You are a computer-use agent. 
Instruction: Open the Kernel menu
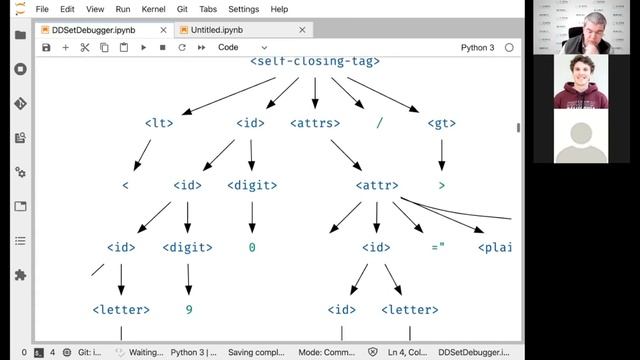click(153, 9)
